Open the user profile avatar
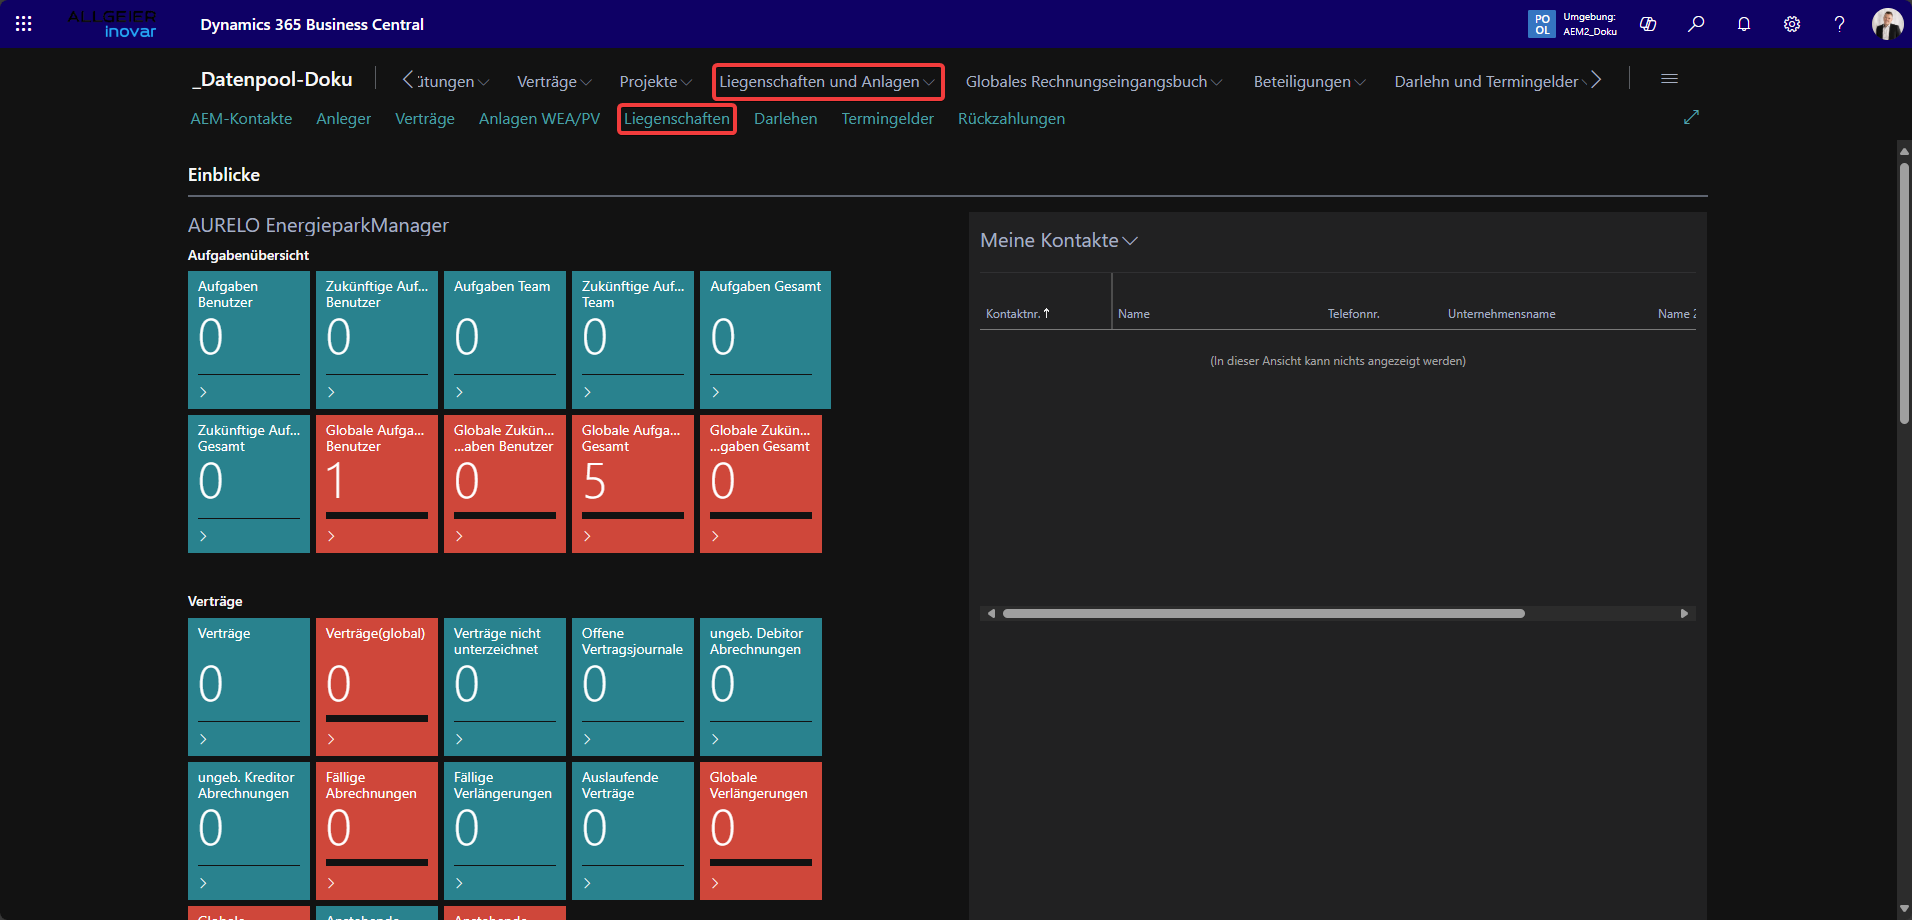Image resolution: width=1912 pixels, height=920 pixels. [1887, 24]
